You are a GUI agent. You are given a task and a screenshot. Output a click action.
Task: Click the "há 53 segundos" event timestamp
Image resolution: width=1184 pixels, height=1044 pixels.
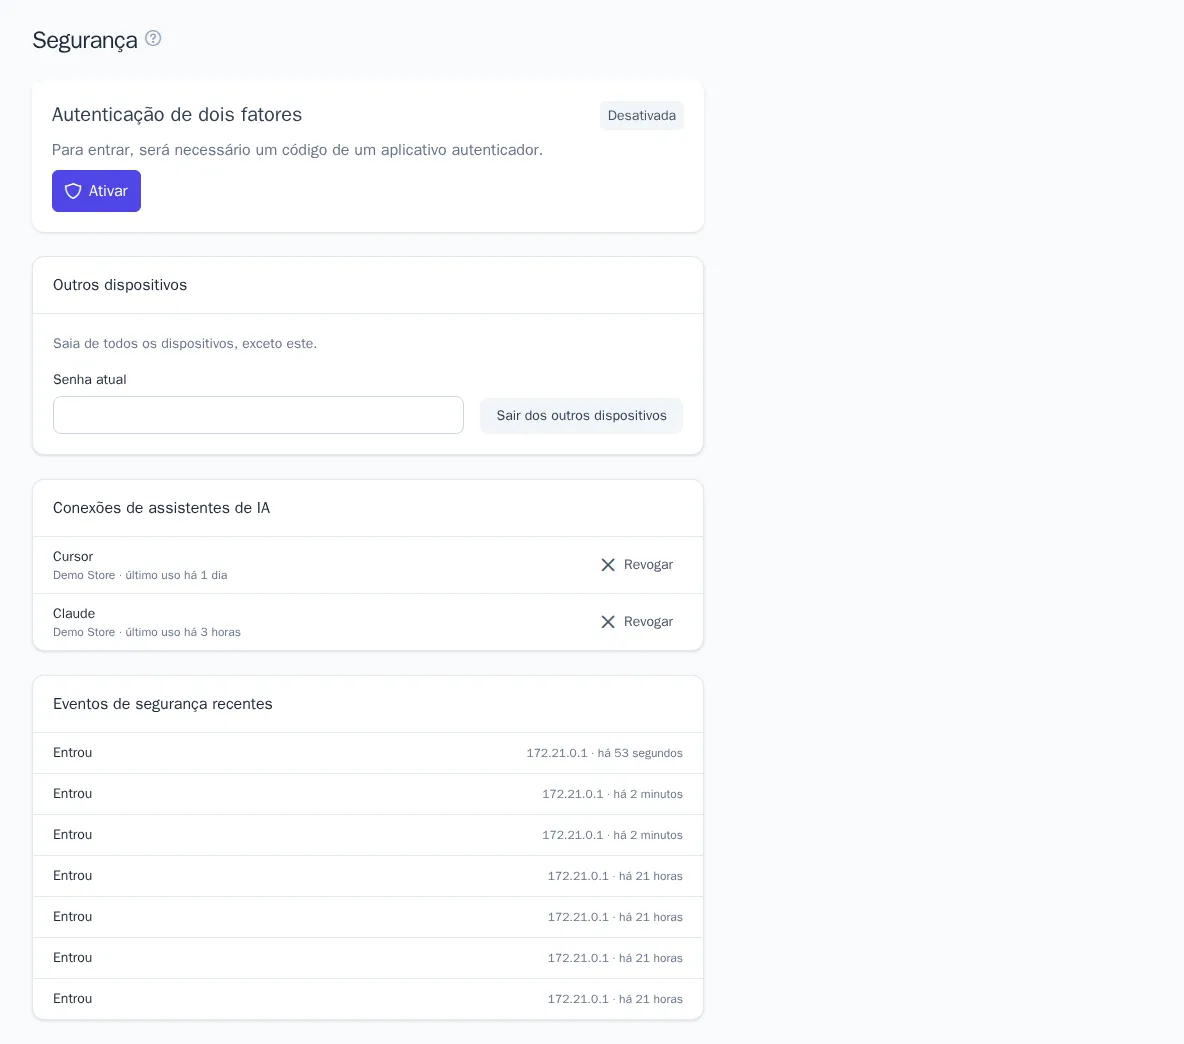640,753
